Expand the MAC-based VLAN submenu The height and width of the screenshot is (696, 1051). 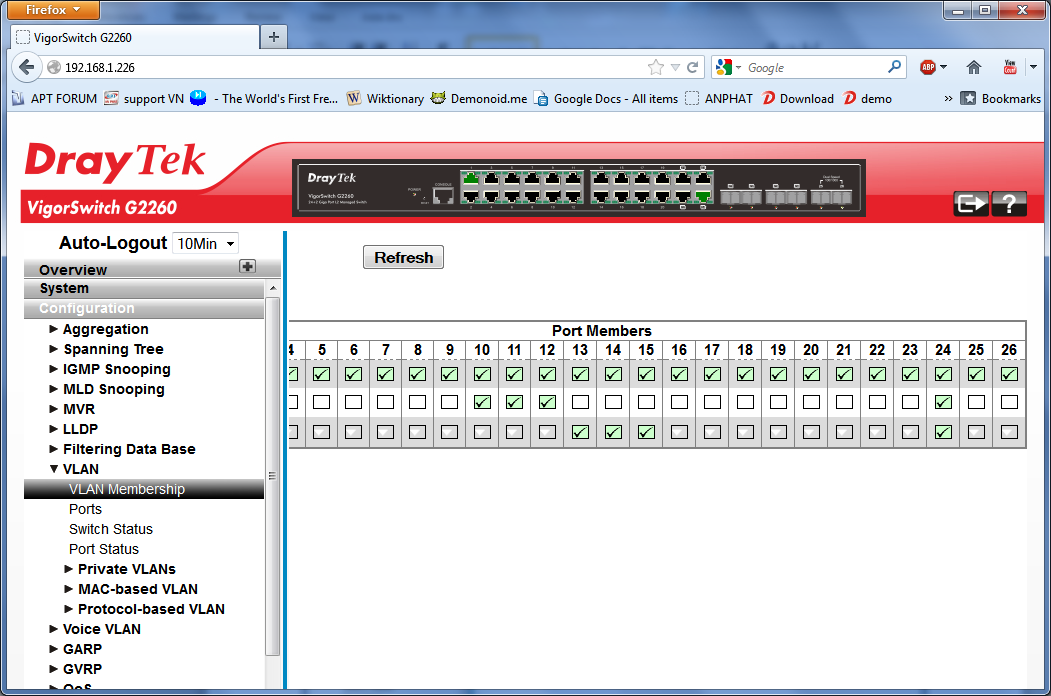tap(131, 589)
